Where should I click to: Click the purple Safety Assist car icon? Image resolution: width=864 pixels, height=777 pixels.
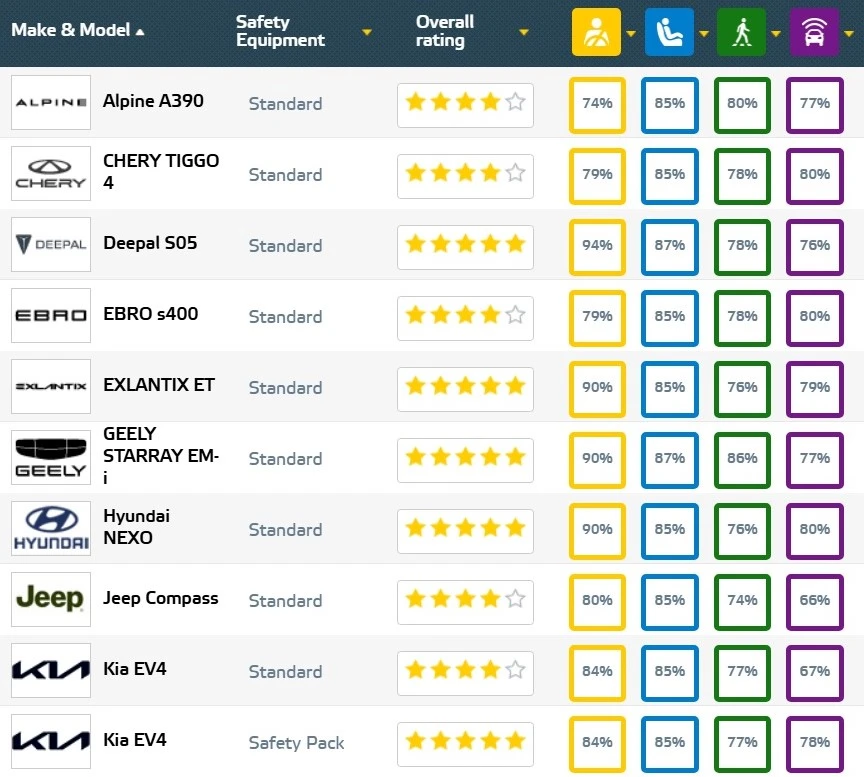pos(814,32)
